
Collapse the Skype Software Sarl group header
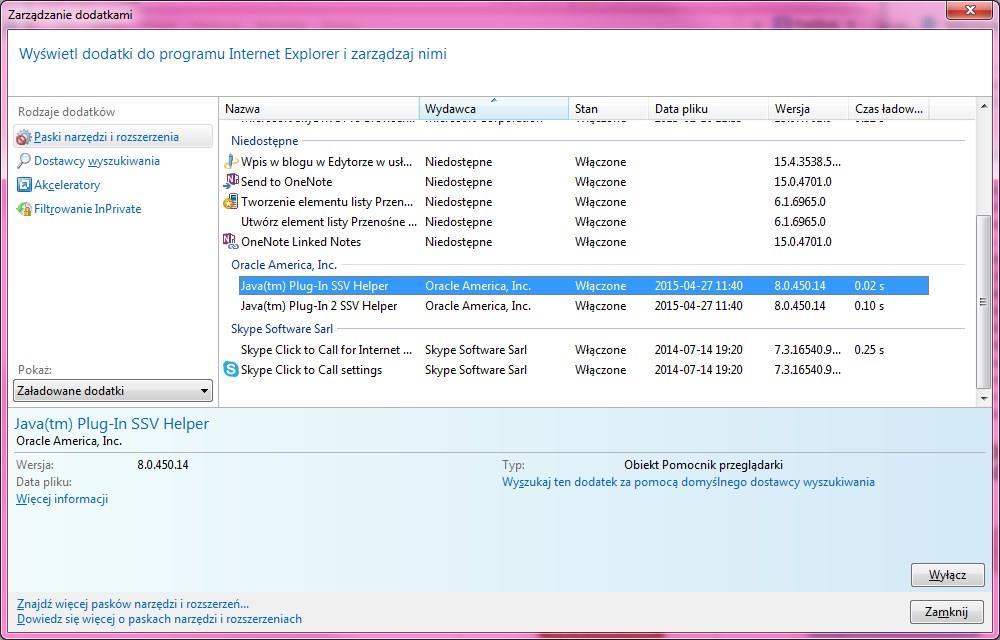tap(282, 329)
